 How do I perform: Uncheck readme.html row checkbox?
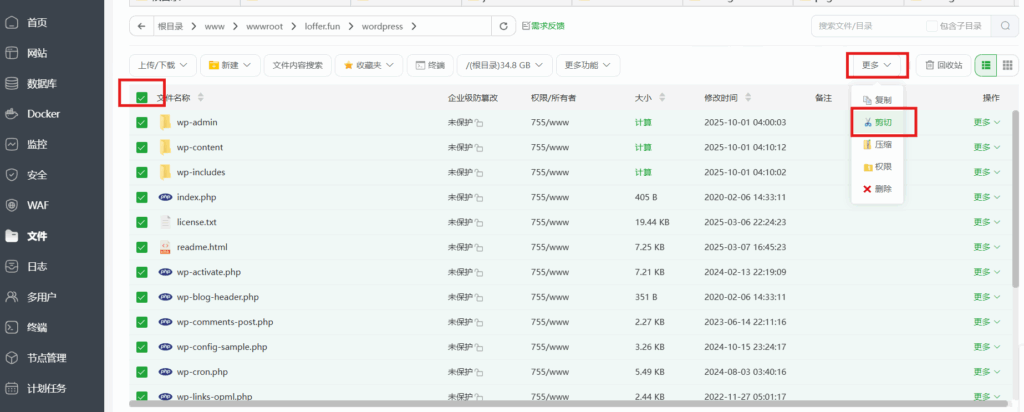(142, 247)
